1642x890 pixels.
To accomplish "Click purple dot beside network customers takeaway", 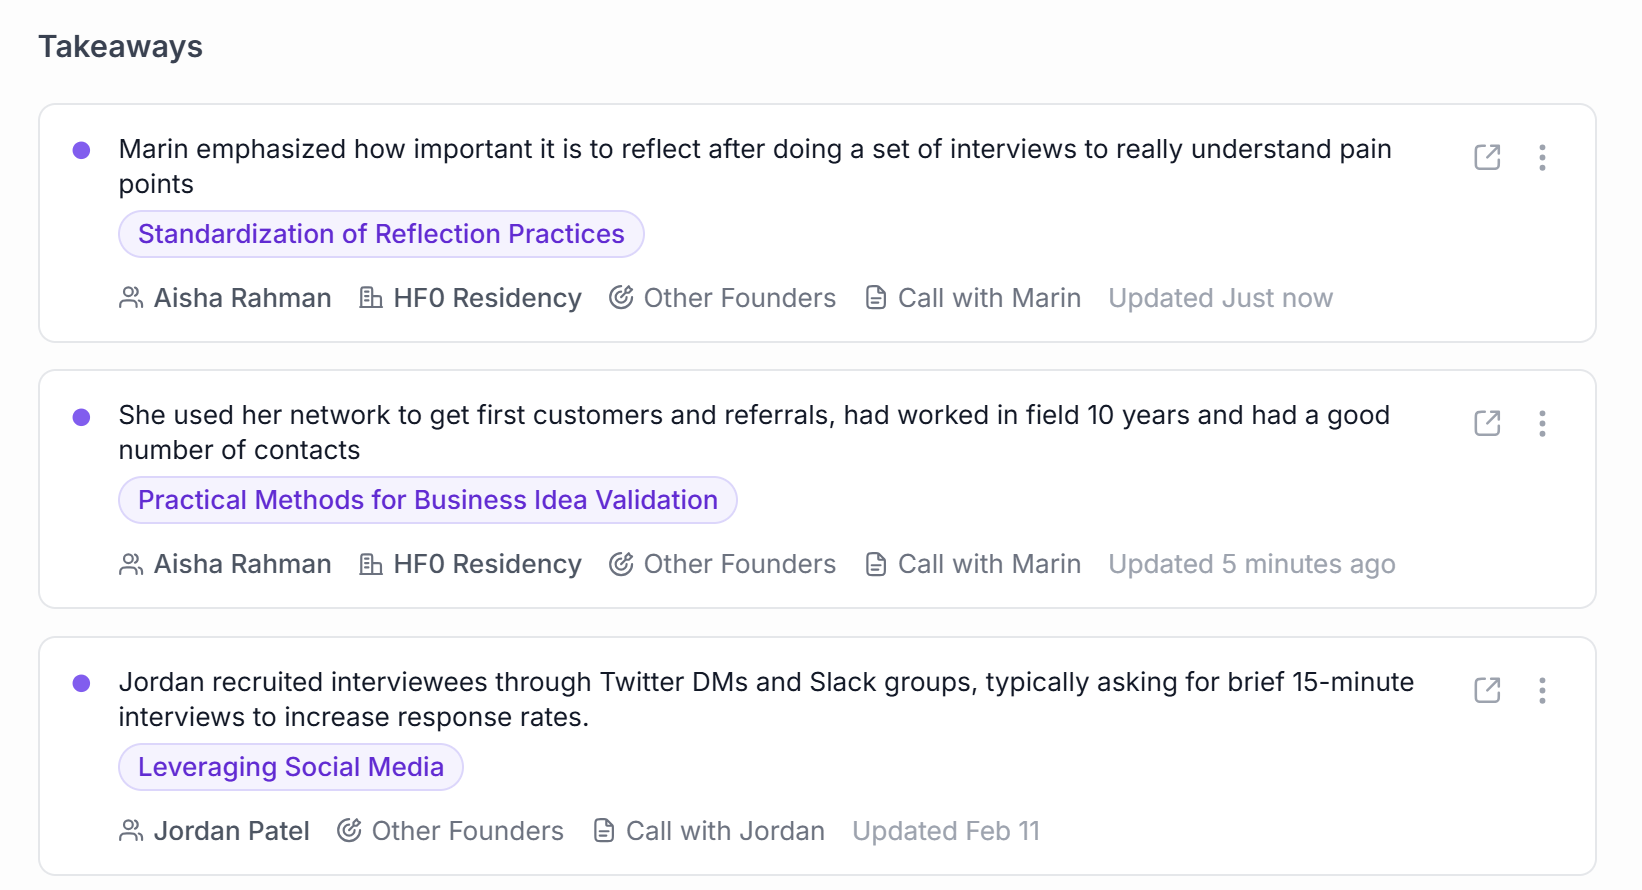I will pyautogui.click(x=82, y=417).
